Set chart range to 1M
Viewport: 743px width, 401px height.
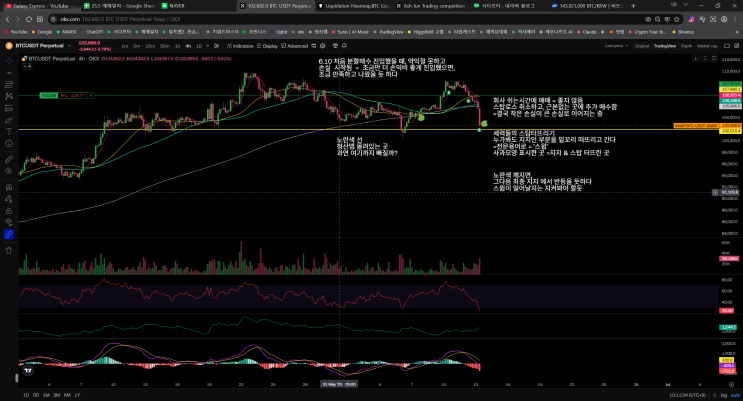pyautogui.click(x=46, y=395)
